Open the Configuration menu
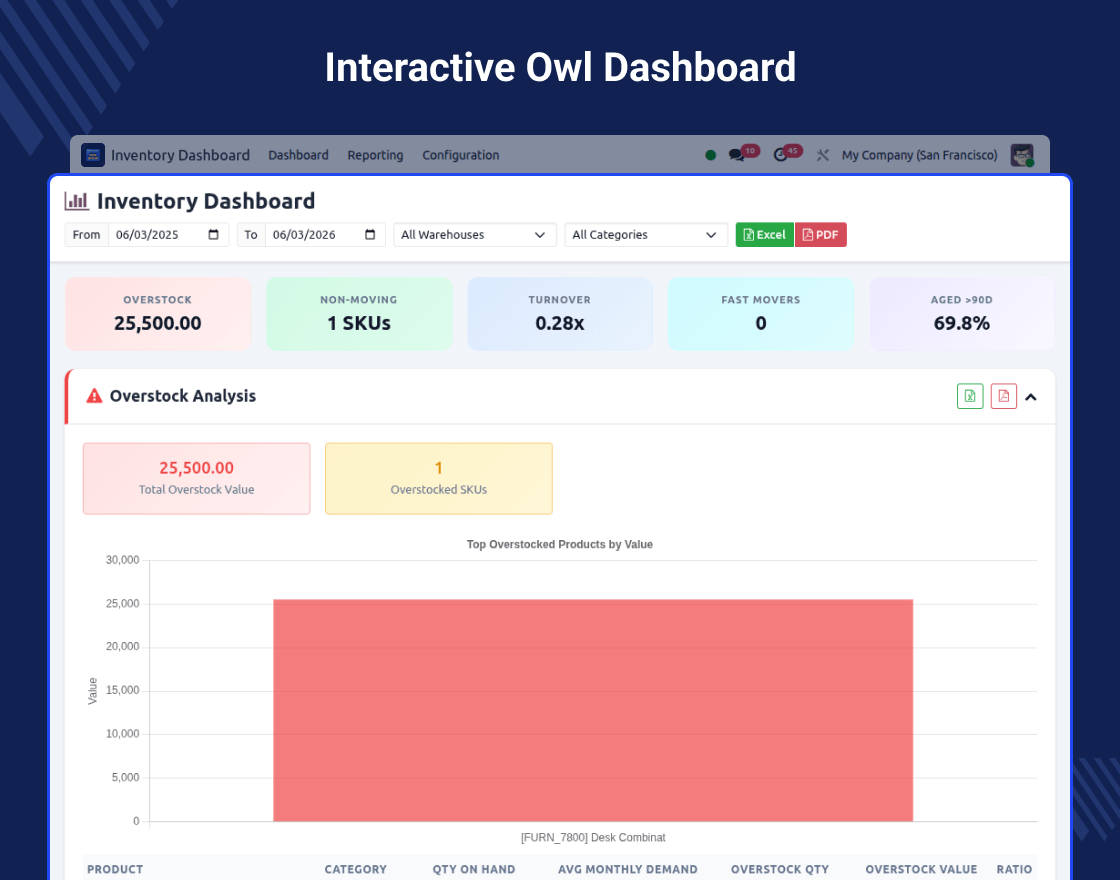Screen dimensions: 1120x880 pyautogui.click(x=461, y=155)
